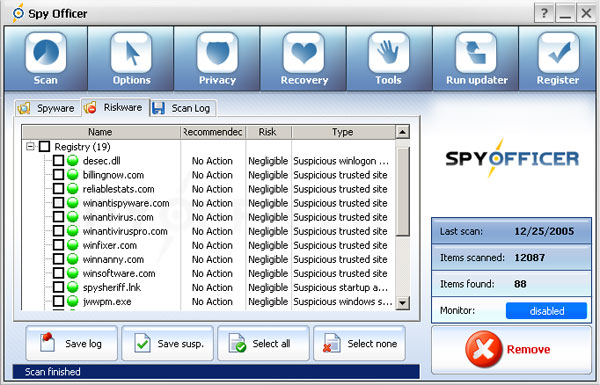
Task: Open the Tools hand icon
Action: coord(389,53)
